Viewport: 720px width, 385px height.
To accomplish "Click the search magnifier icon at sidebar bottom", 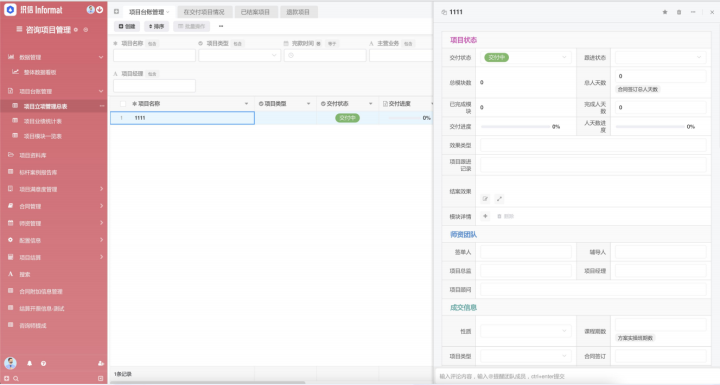I will click(16, 379).
